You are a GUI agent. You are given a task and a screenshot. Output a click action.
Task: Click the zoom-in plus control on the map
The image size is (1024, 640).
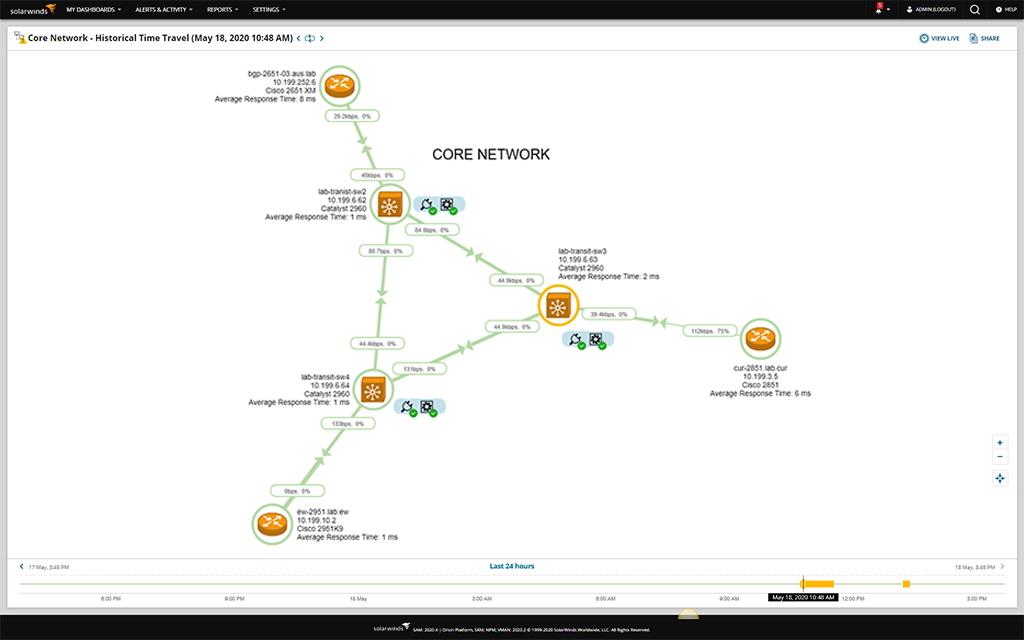(x=1000, y=442)
